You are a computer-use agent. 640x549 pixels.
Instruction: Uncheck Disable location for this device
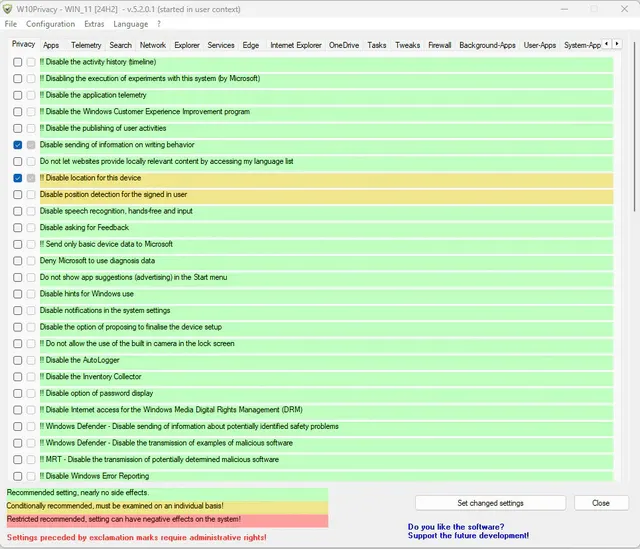(18, 178)
